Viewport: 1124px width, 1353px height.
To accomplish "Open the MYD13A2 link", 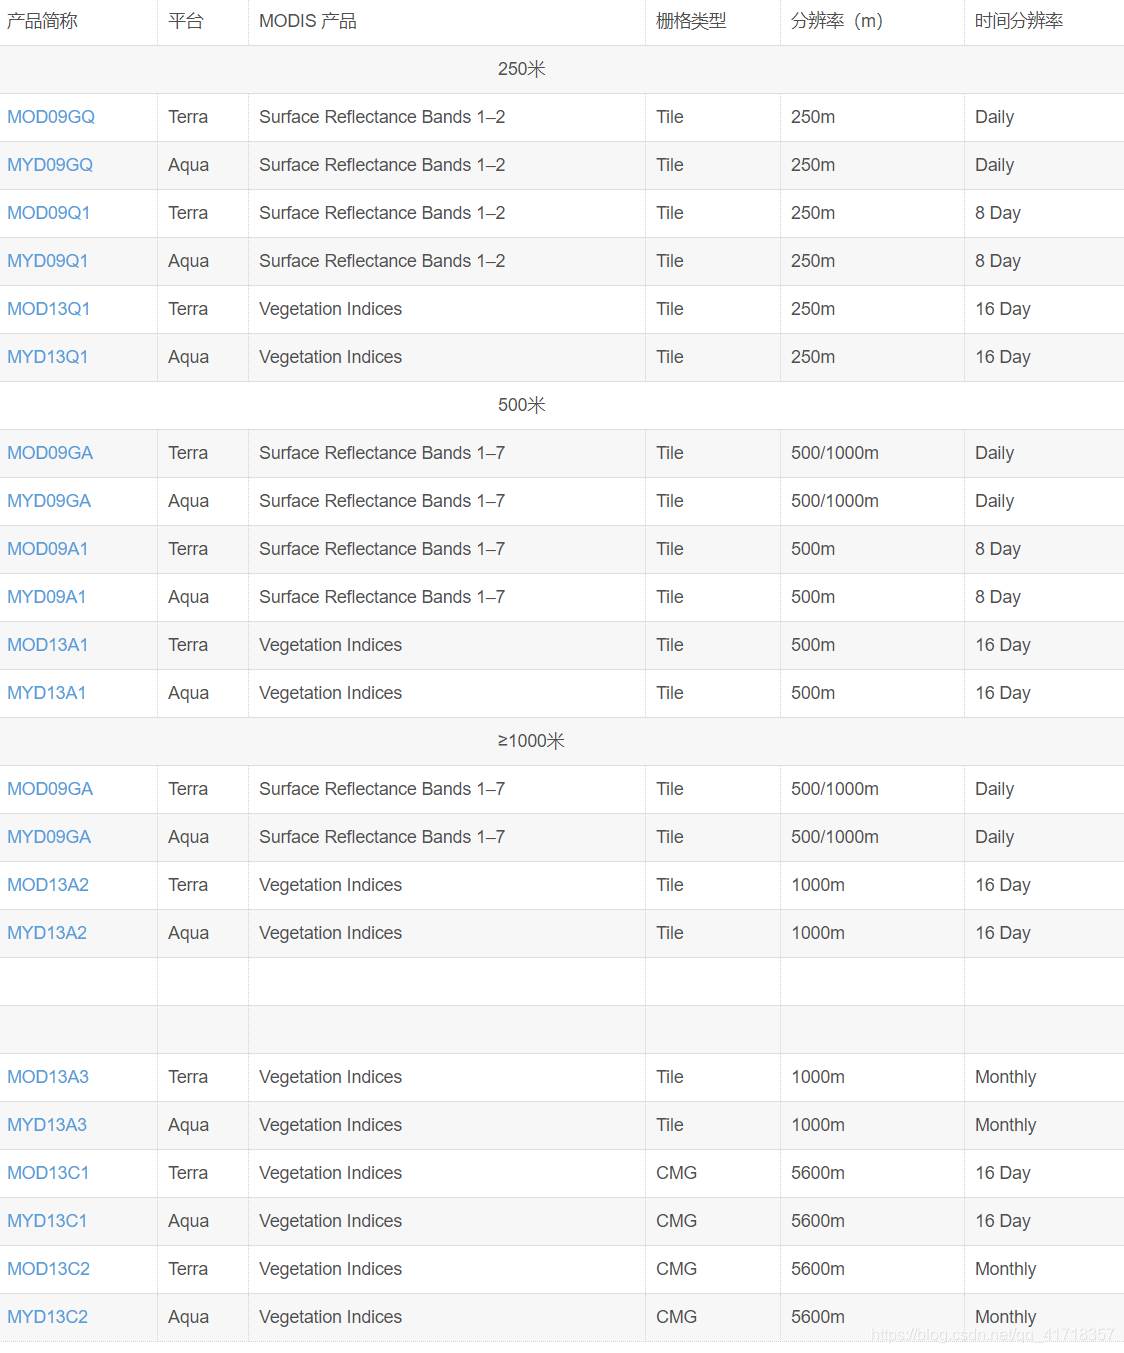I will (x=47, y=933).
